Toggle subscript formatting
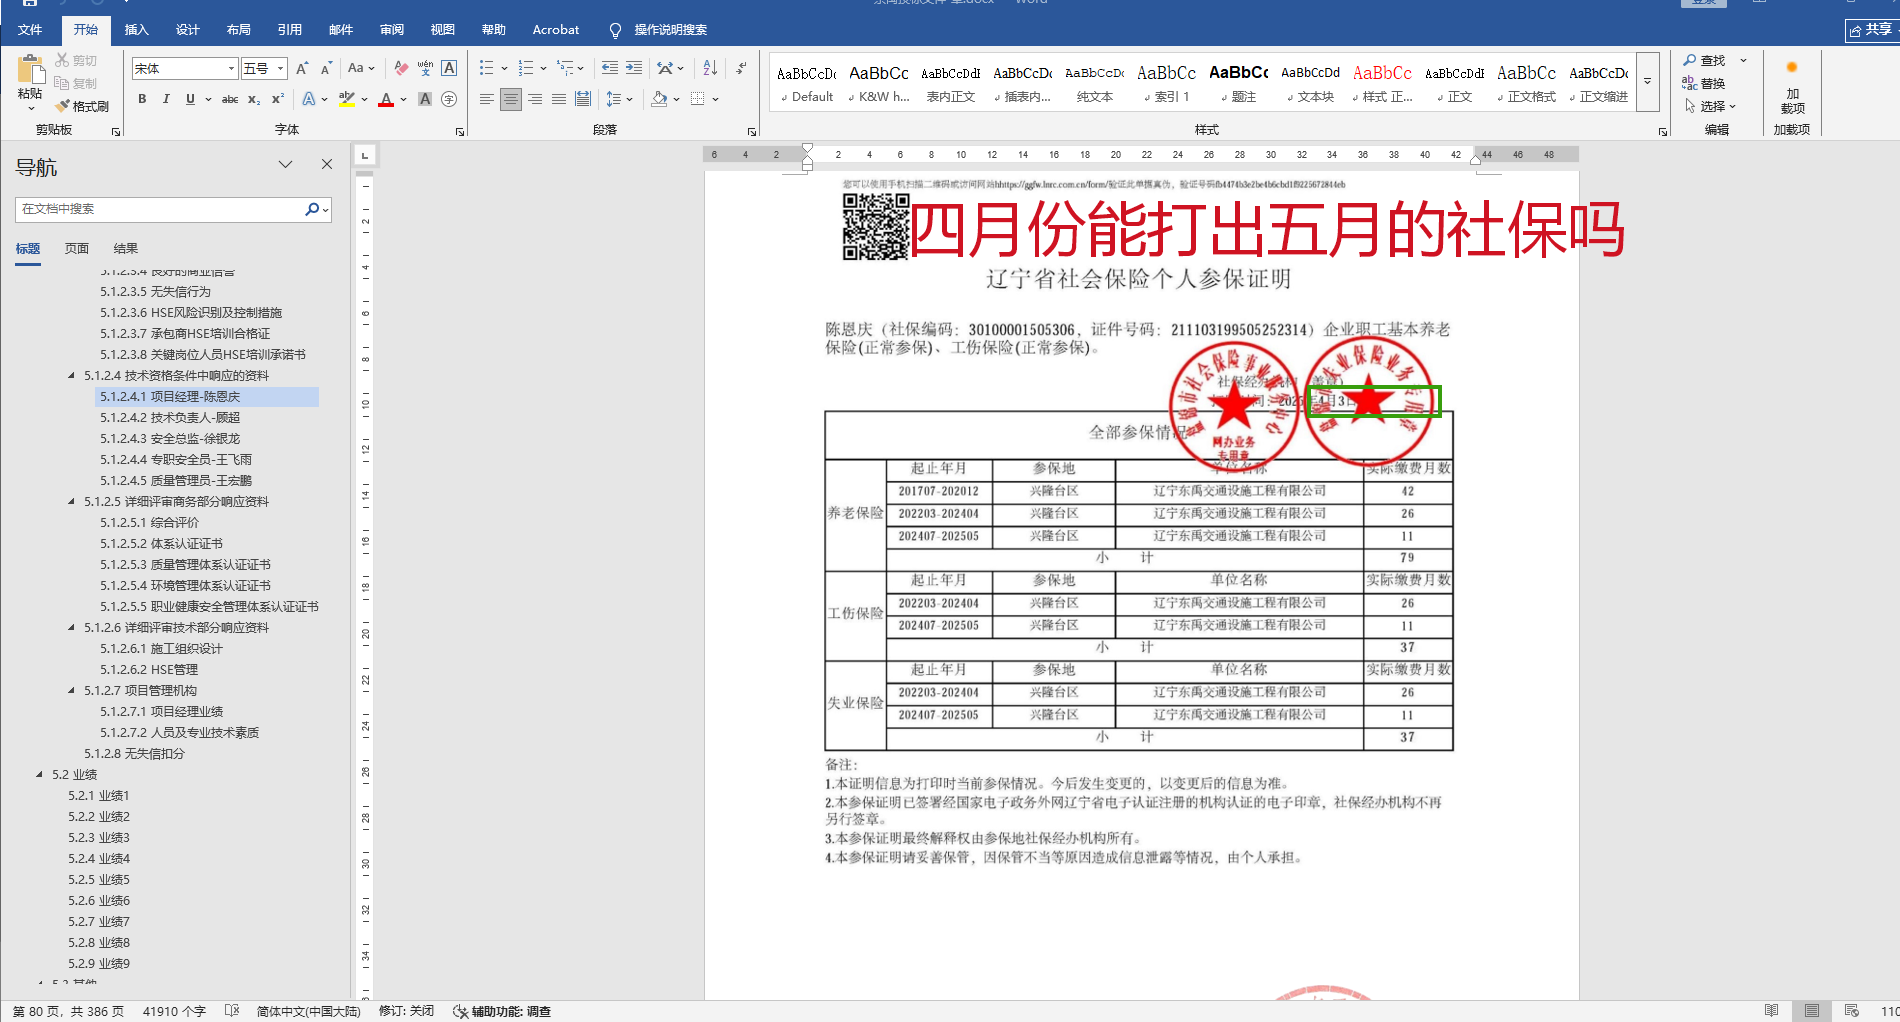Screen dimensions: 1900x1022 pos(254,99)
